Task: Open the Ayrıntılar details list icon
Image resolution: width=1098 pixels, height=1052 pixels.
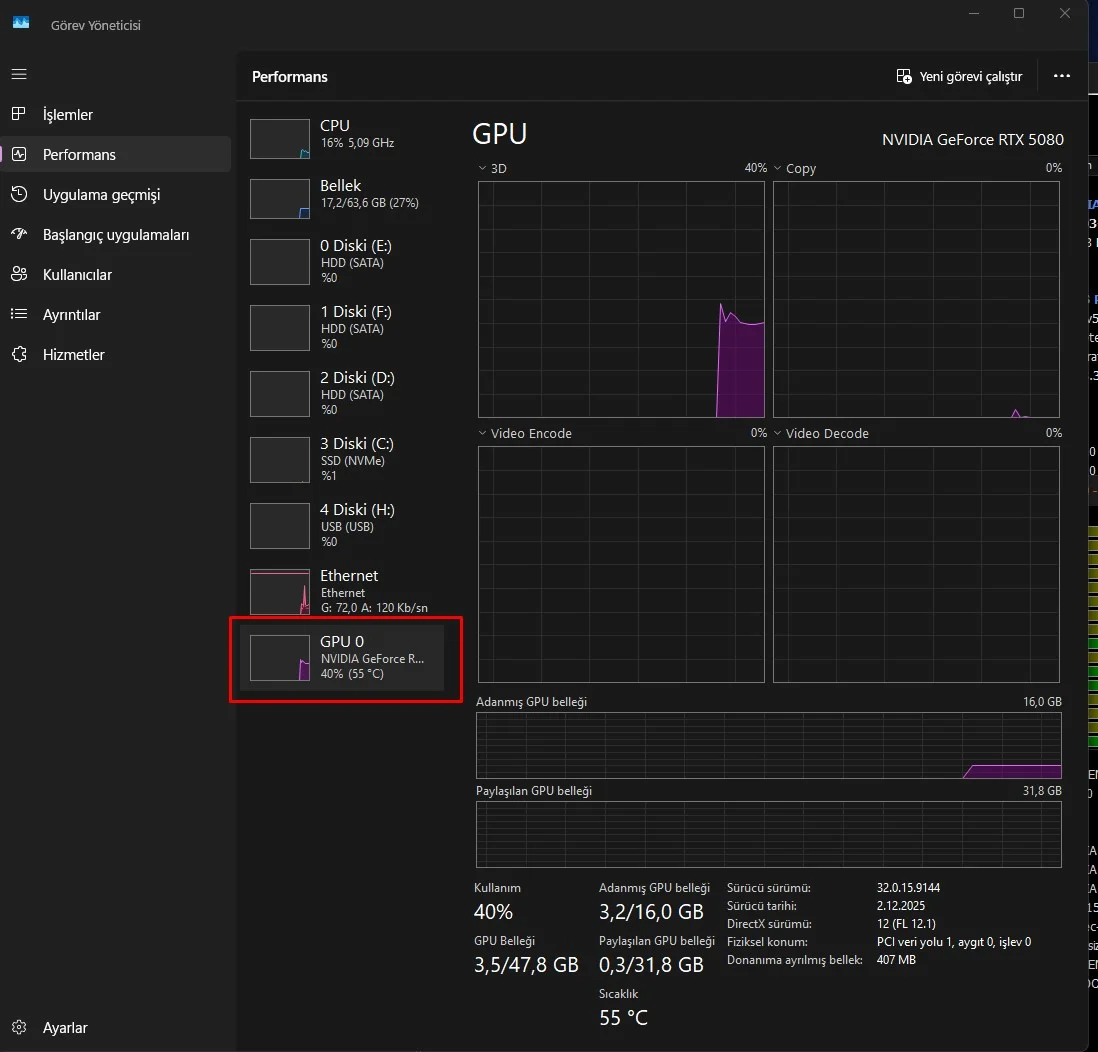Action: pyautogui.click(x=19, y=314)
